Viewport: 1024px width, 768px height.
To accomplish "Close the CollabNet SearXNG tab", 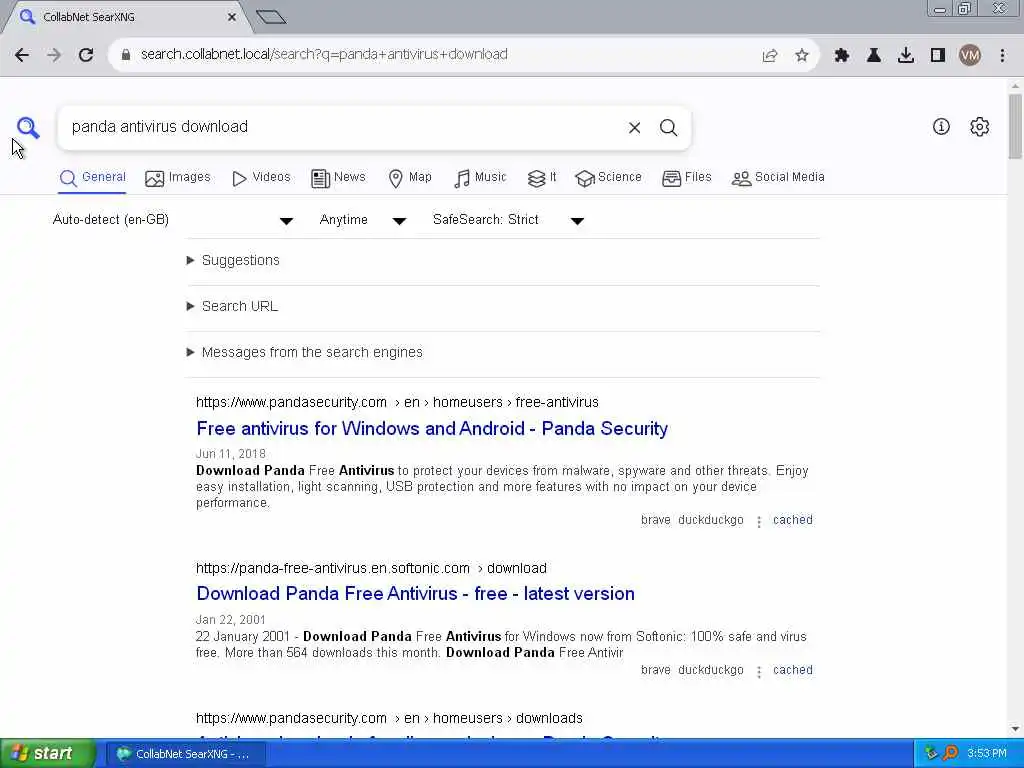I will 232,17.
